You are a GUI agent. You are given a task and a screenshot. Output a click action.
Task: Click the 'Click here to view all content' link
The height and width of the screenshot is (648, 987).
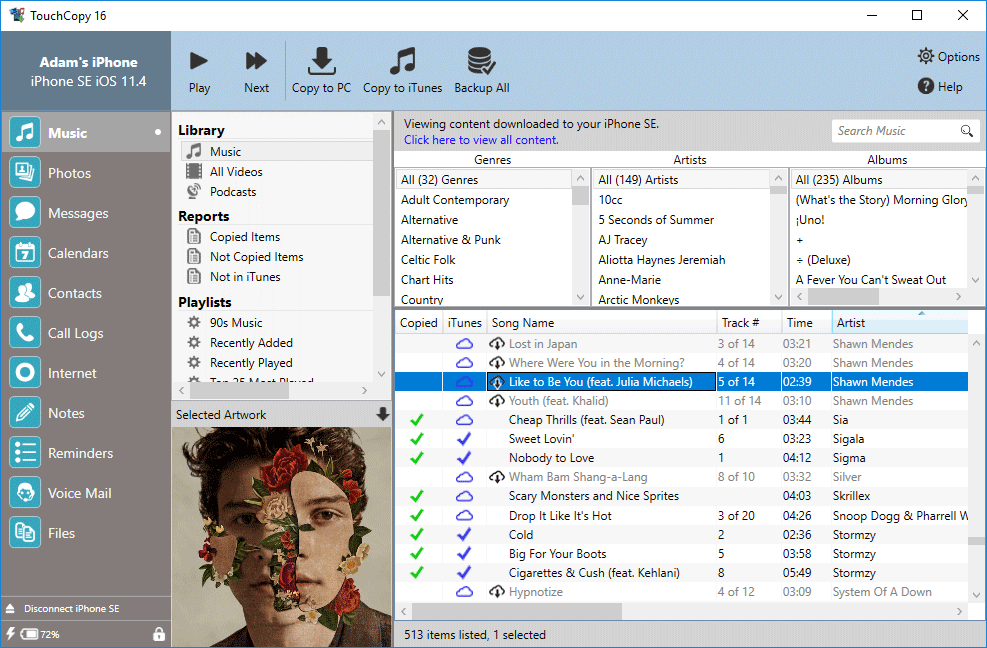[x=481, y=140]
